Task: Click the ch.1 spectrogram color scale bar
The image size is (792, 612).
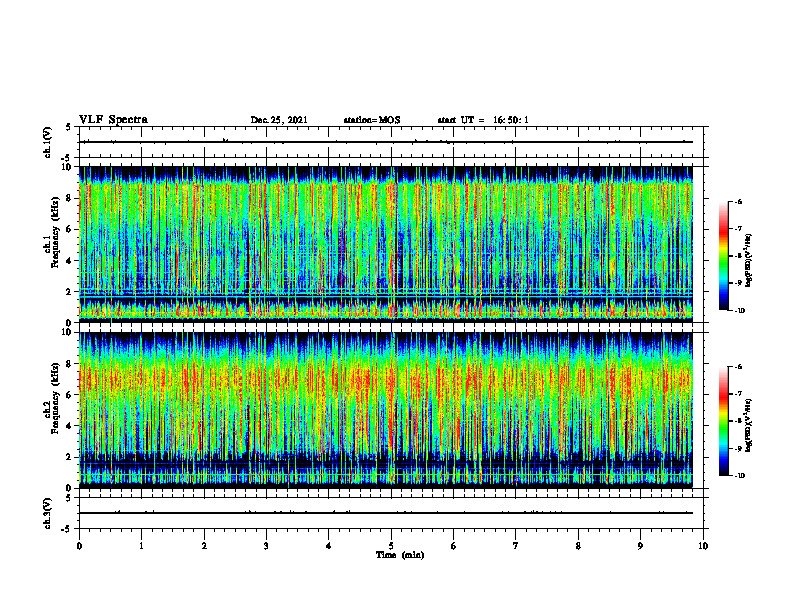Action: click(724, 256)
